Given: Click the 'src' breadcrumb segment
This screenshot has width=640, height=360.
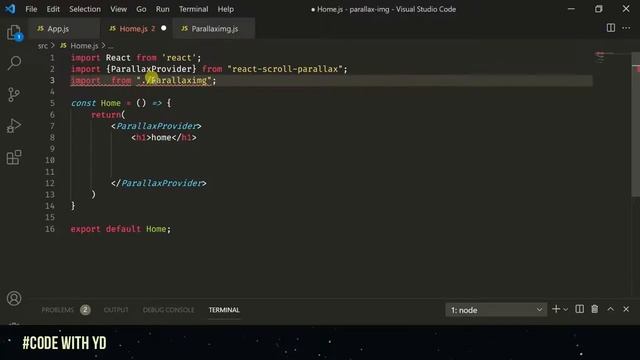Looking at the screenshot, I should tap(43, 46).
